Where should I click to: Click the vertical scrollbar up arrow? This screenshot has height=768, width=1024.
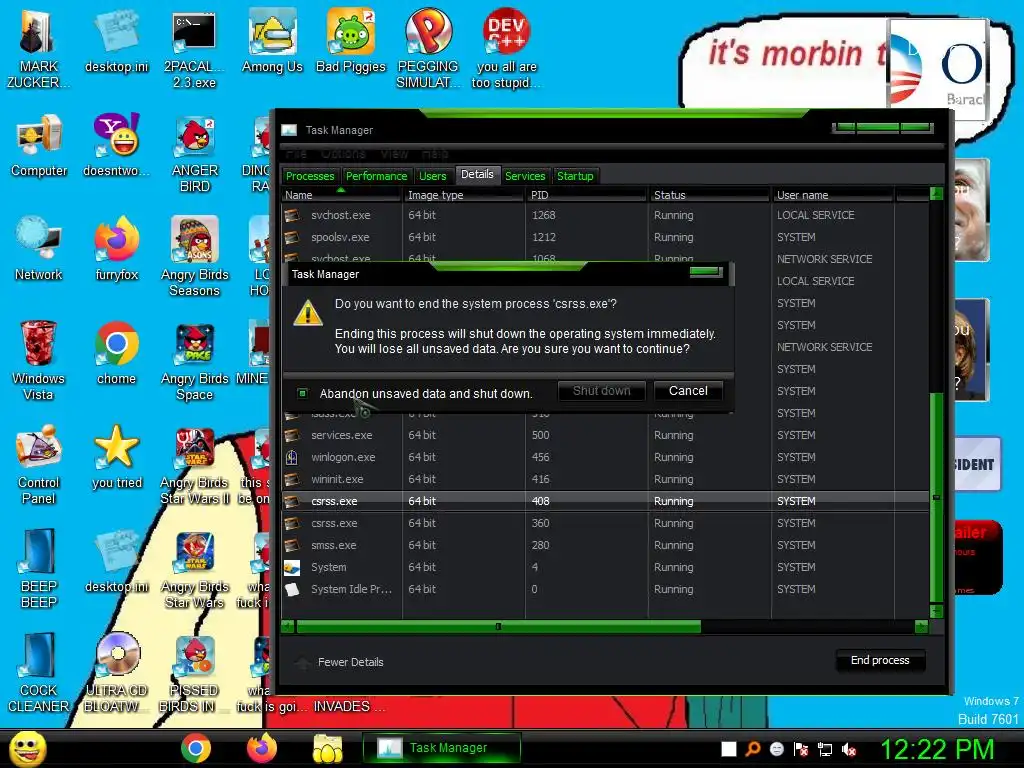point(936,193)
